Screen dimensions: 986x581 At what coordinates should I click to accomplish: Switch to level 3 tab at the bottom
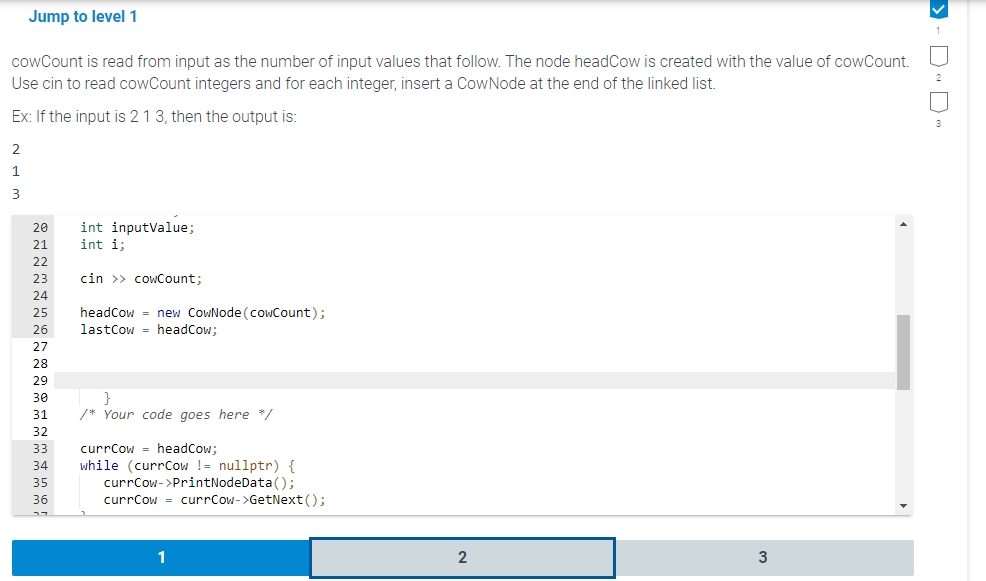[762, 558]
